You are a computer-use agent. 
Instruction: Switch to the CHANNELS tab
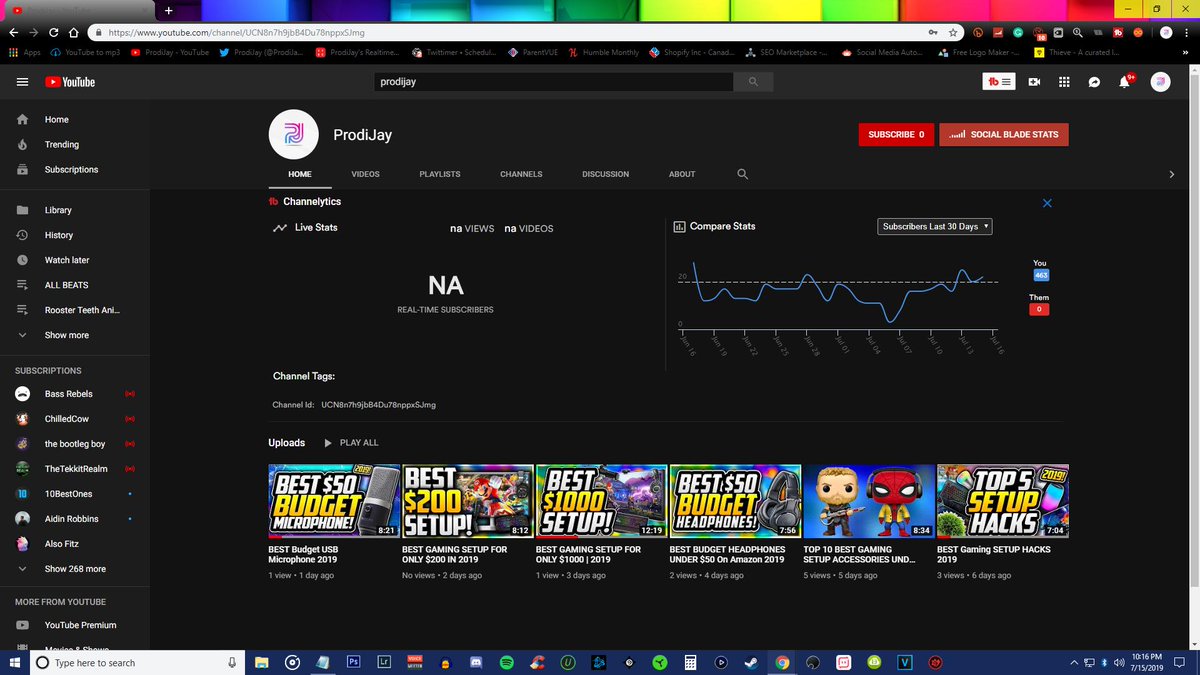[x=521, y=174]
